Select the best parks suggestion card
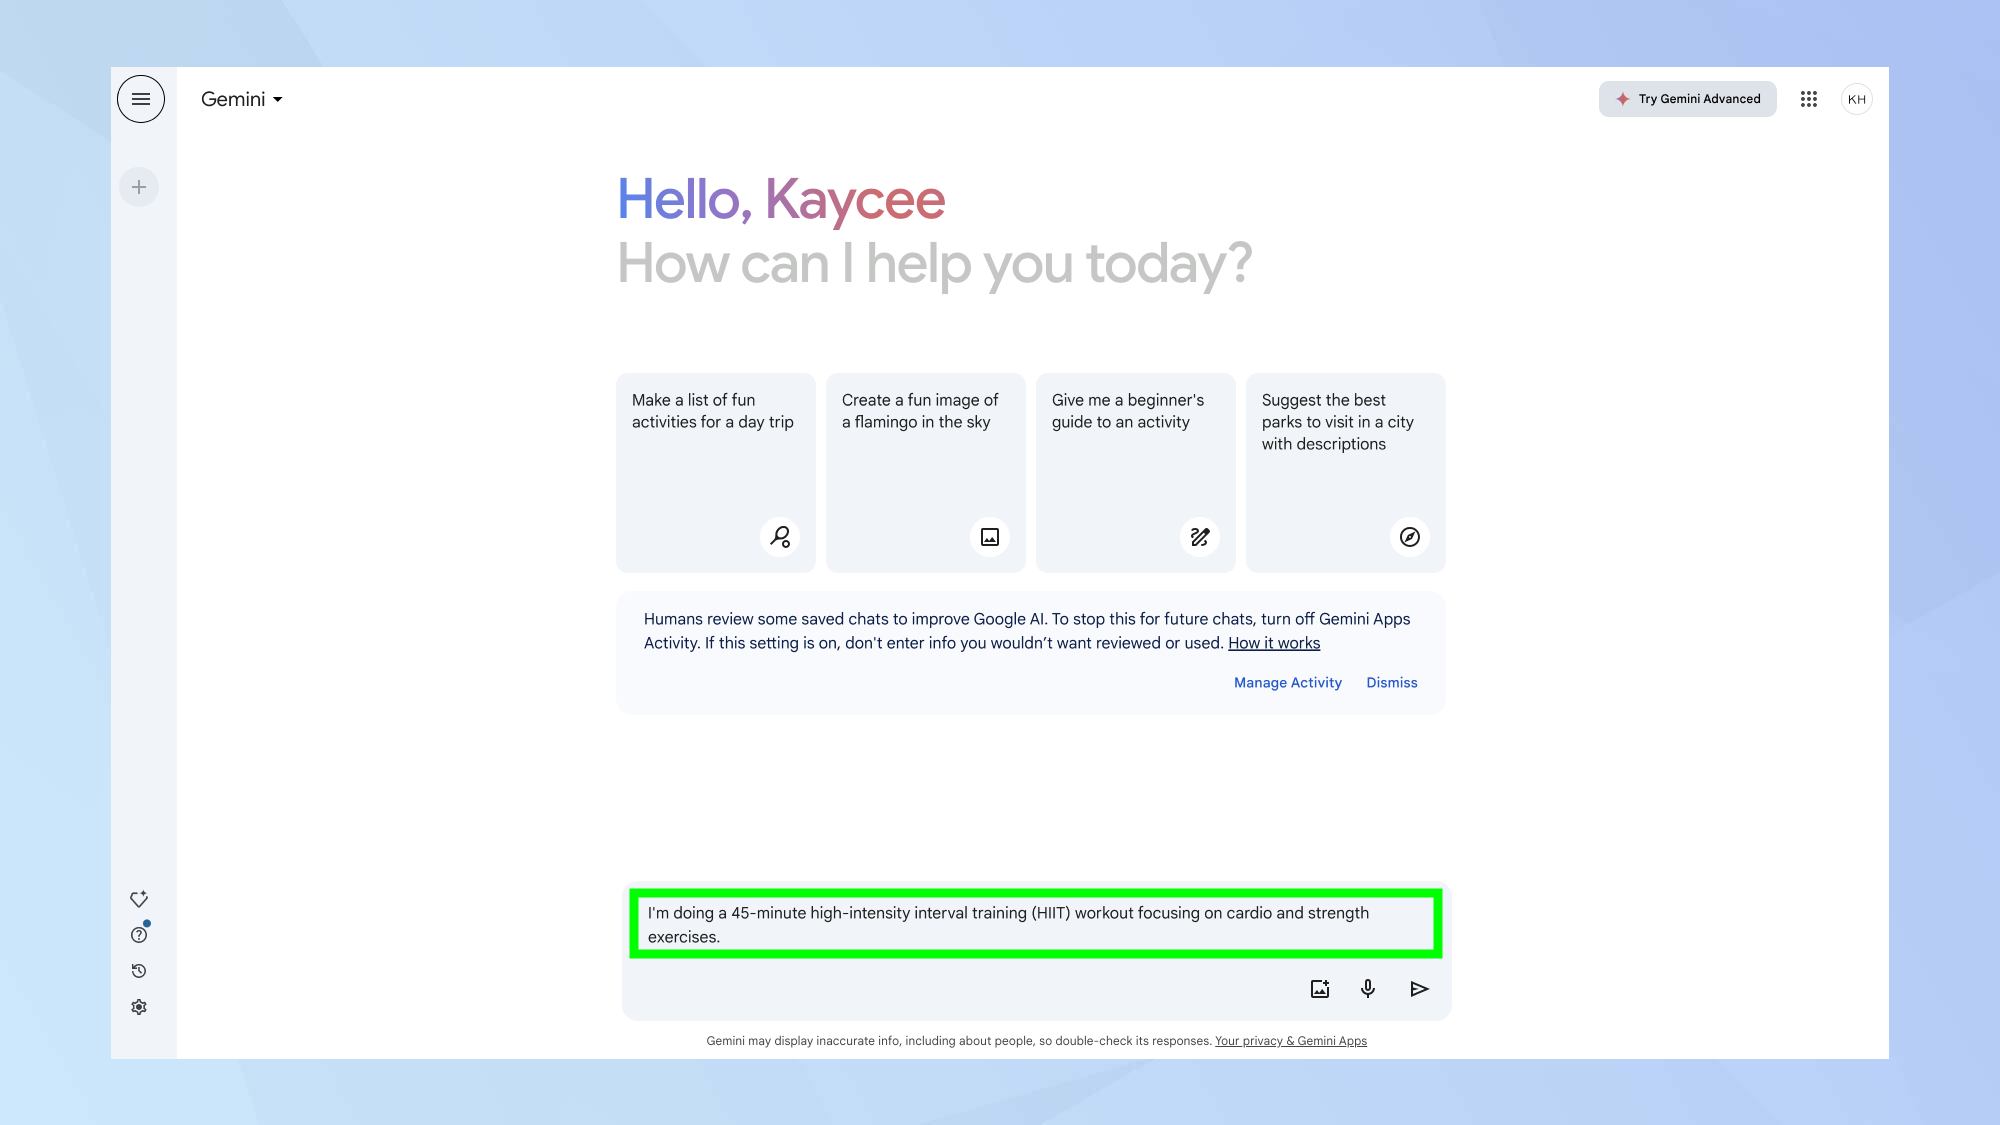This screenshot has height=1125, width=2000. tap(1345, 472)
